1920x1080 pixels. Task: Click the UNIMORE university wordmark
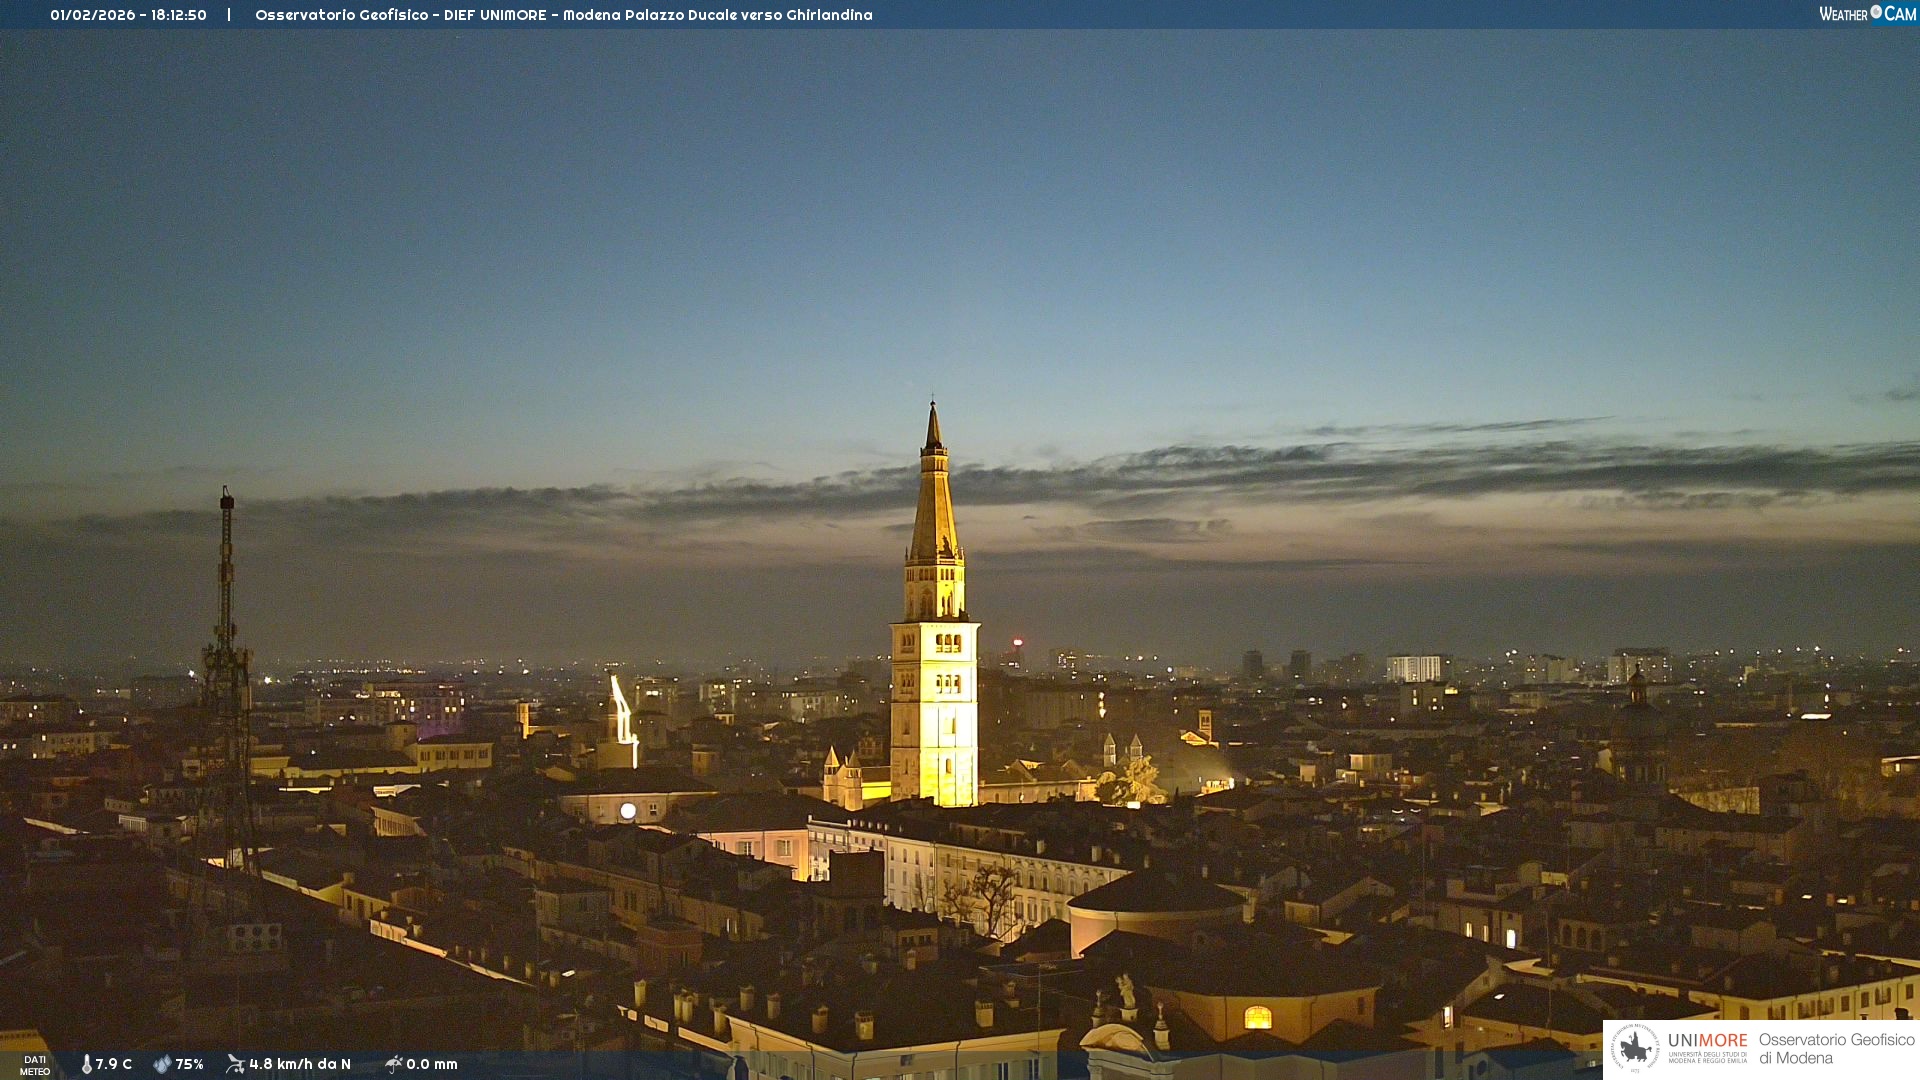click(1707, 1041)
